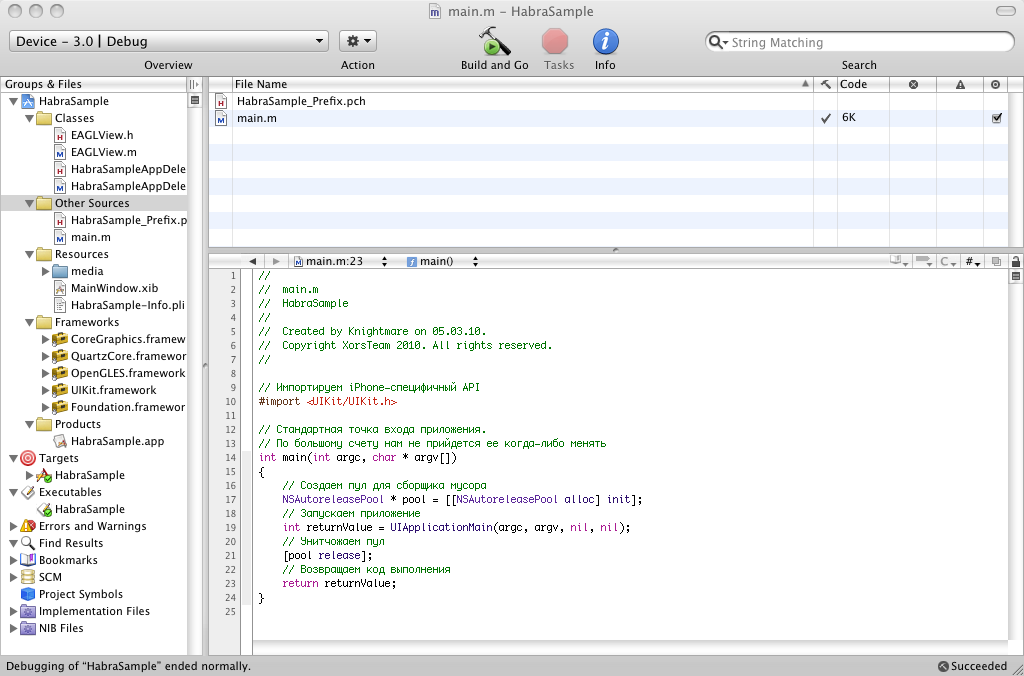Image resolution: width=1024 pixels, height=676 pixels.
Task: Collapse the Resources folder
Action: [29, 254]
